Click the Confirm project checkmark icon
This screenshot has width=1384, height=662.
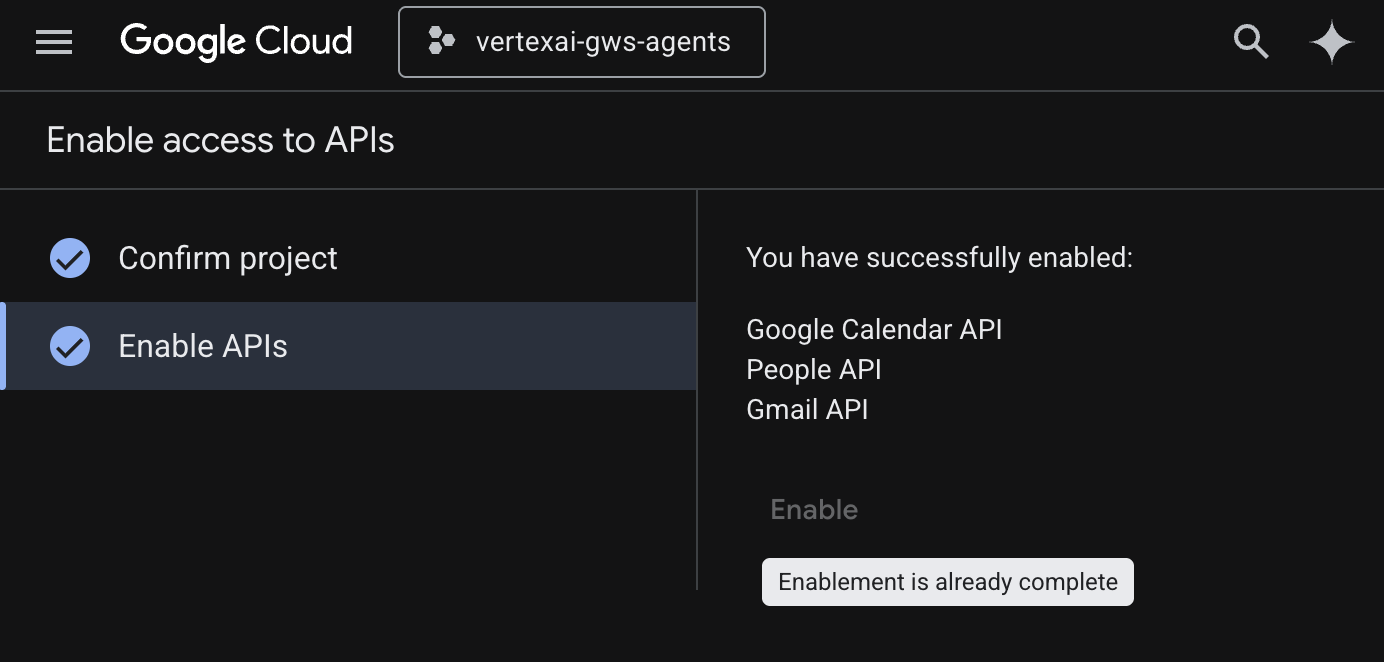tap(70, 258)
